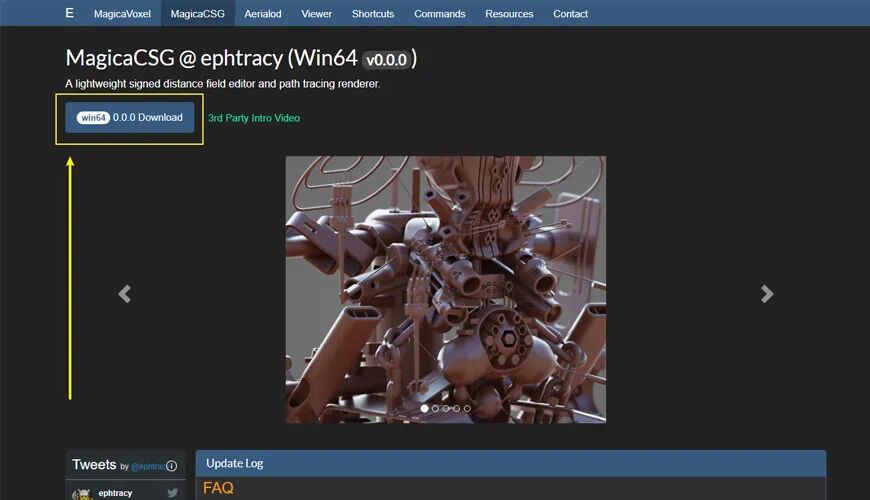
Task: Select the fifth carousel indicator dot
Action: (467, 408)
